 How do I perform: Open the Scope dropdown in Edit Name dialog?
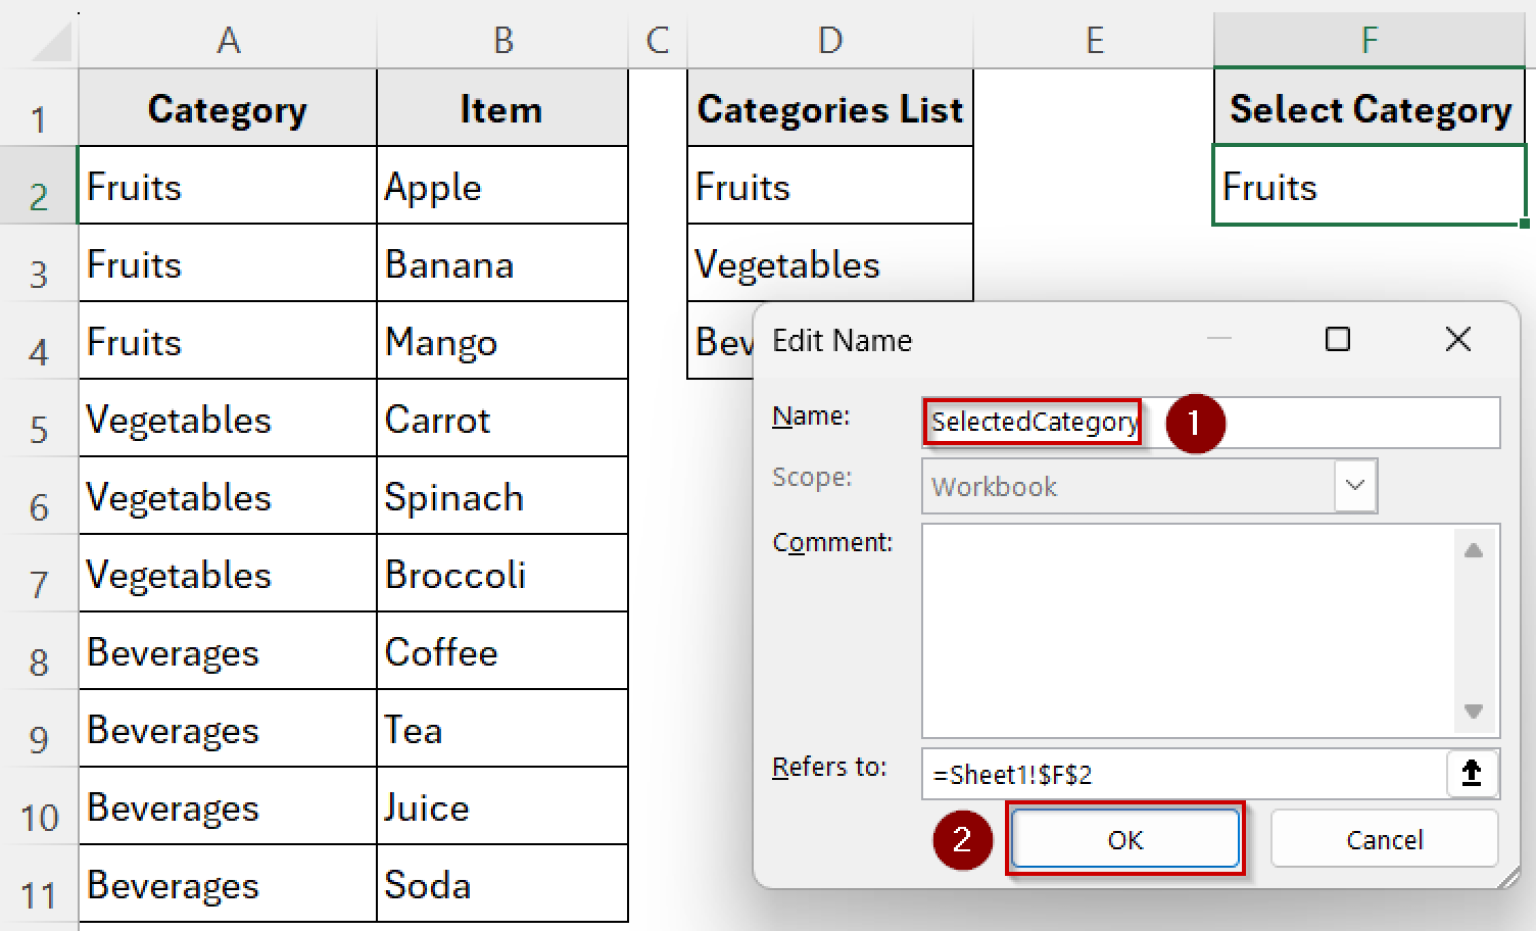click(1355, 486)
